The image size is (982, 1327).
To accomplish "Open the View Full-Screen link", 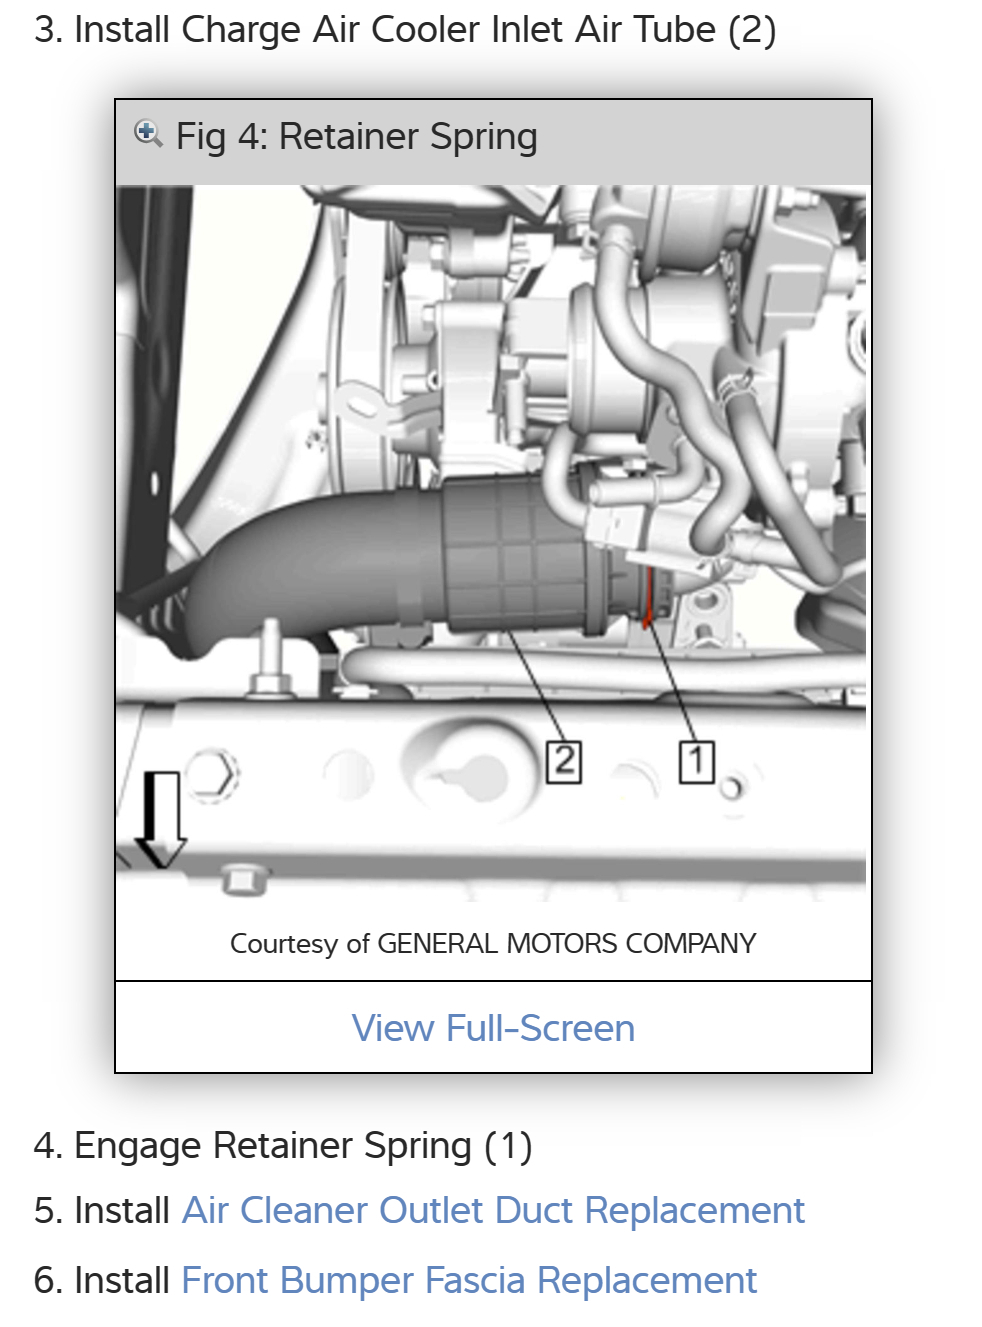I will tap(493, 1028).
